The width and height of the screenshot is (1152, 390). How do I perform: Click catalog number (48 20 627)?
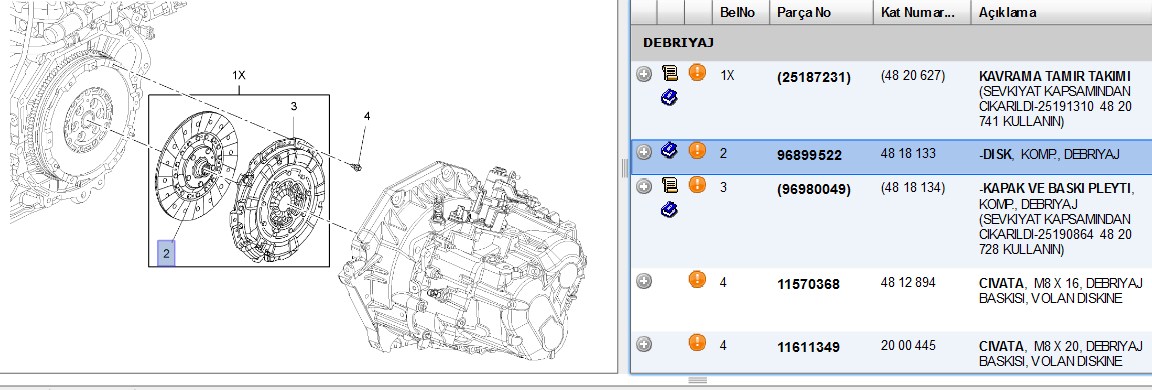tap(912, 76)
